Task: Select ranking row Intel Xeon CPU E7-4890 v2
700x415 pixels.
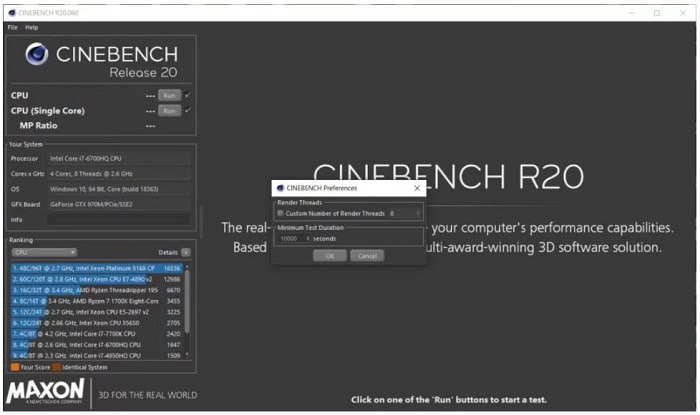Action: (97, 279)
